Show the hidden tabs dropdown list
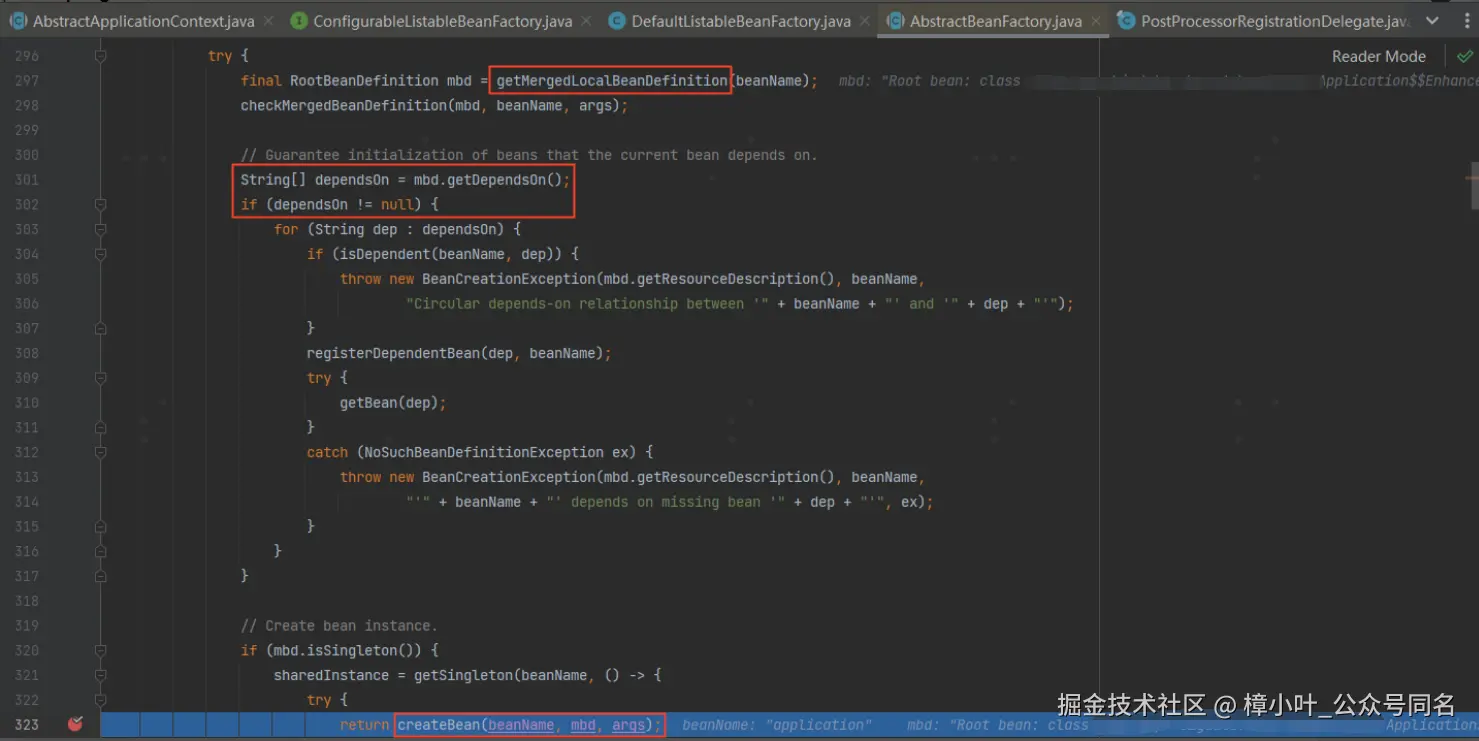The width and height of the screenshot is (1479, 741). click(x=1433, y=21)
